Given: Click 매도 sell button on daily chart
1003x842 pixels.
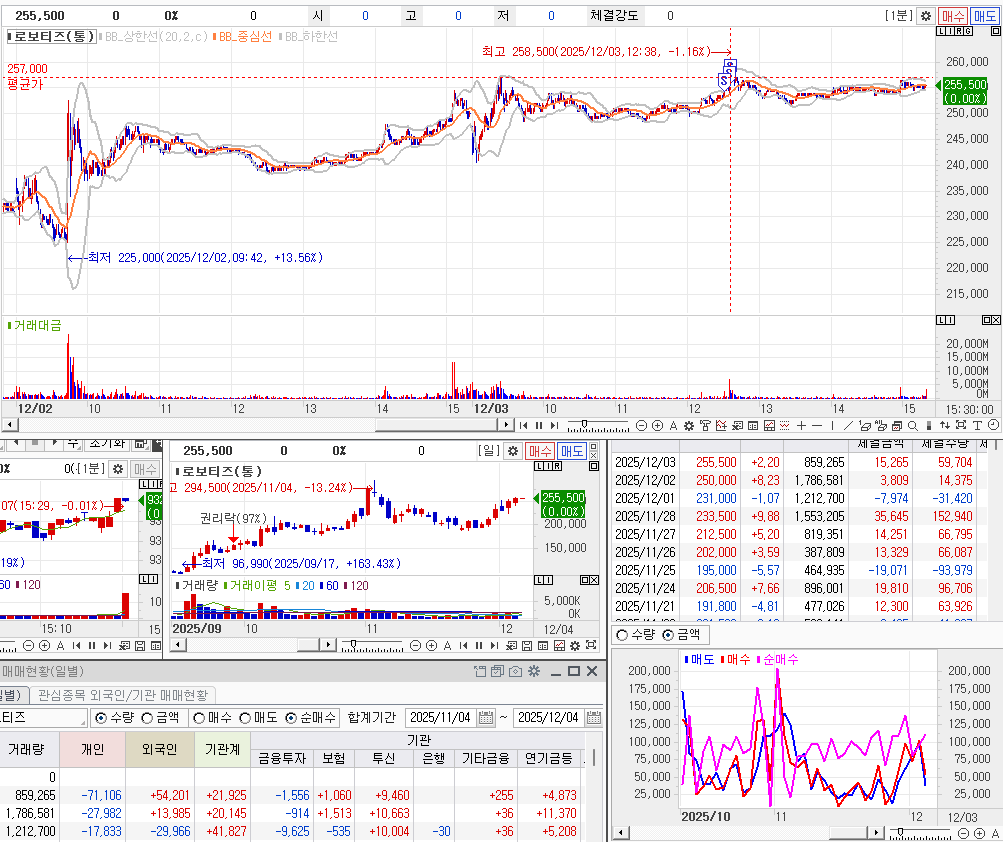Looking at the screenshot, I should (x=571, y=451).
